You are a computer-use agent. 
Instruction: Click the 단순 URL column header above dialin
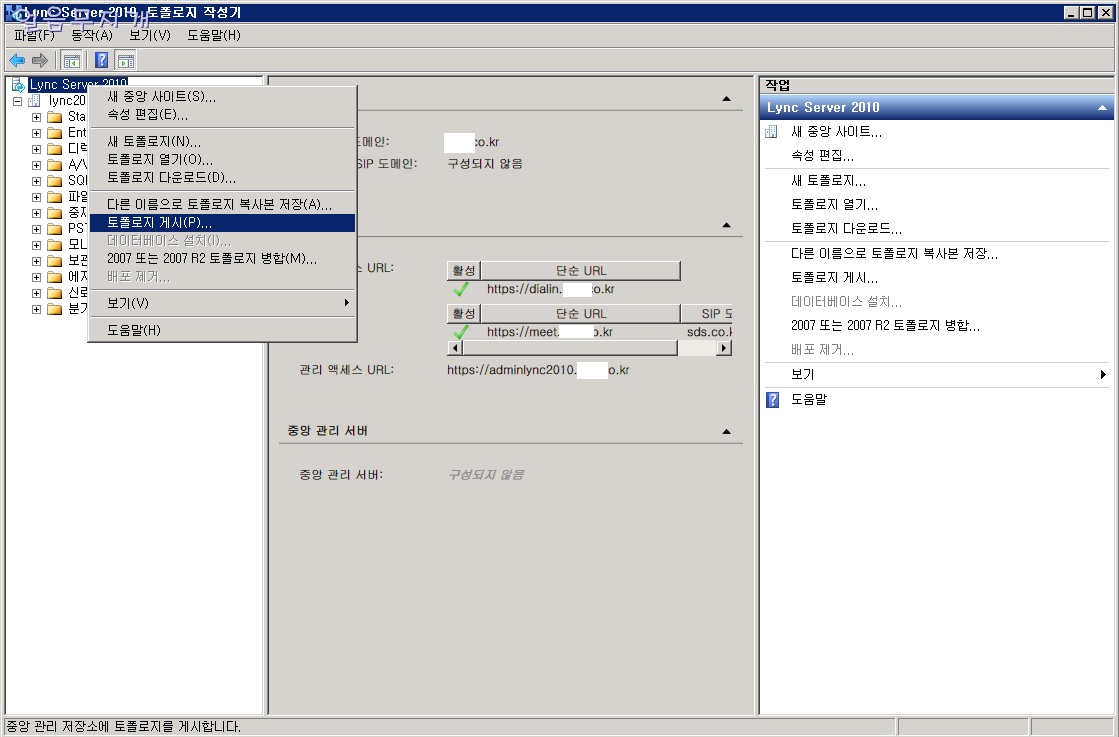coord(581,271)
